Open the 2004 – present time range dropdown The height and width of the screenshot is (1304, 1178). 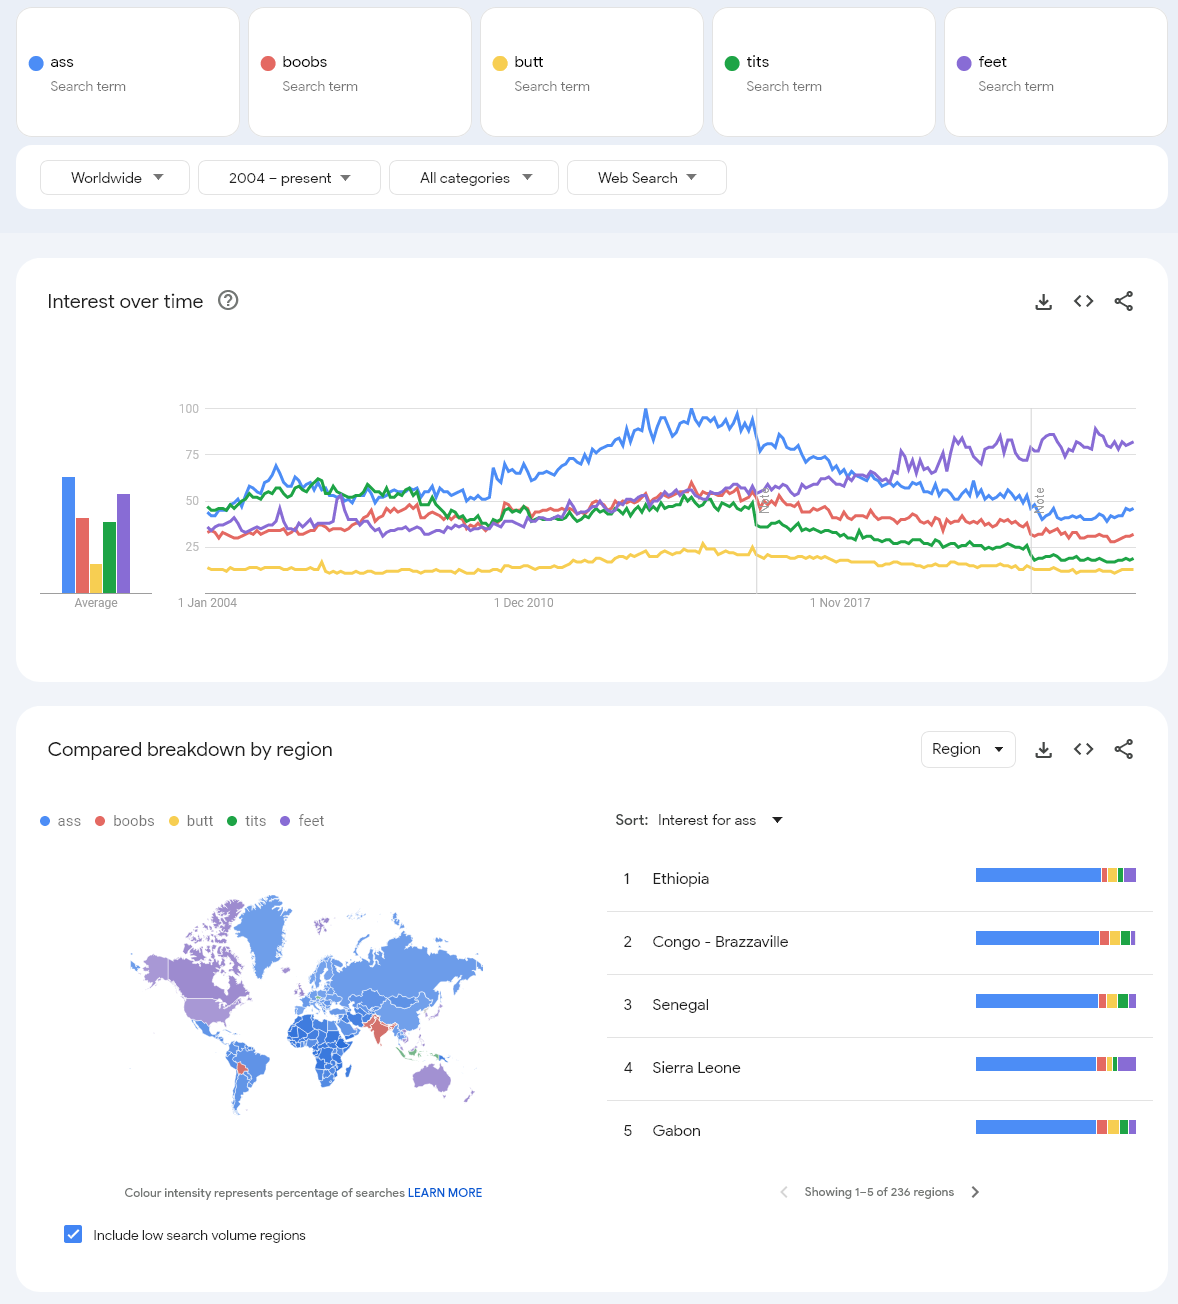point(289,178)
